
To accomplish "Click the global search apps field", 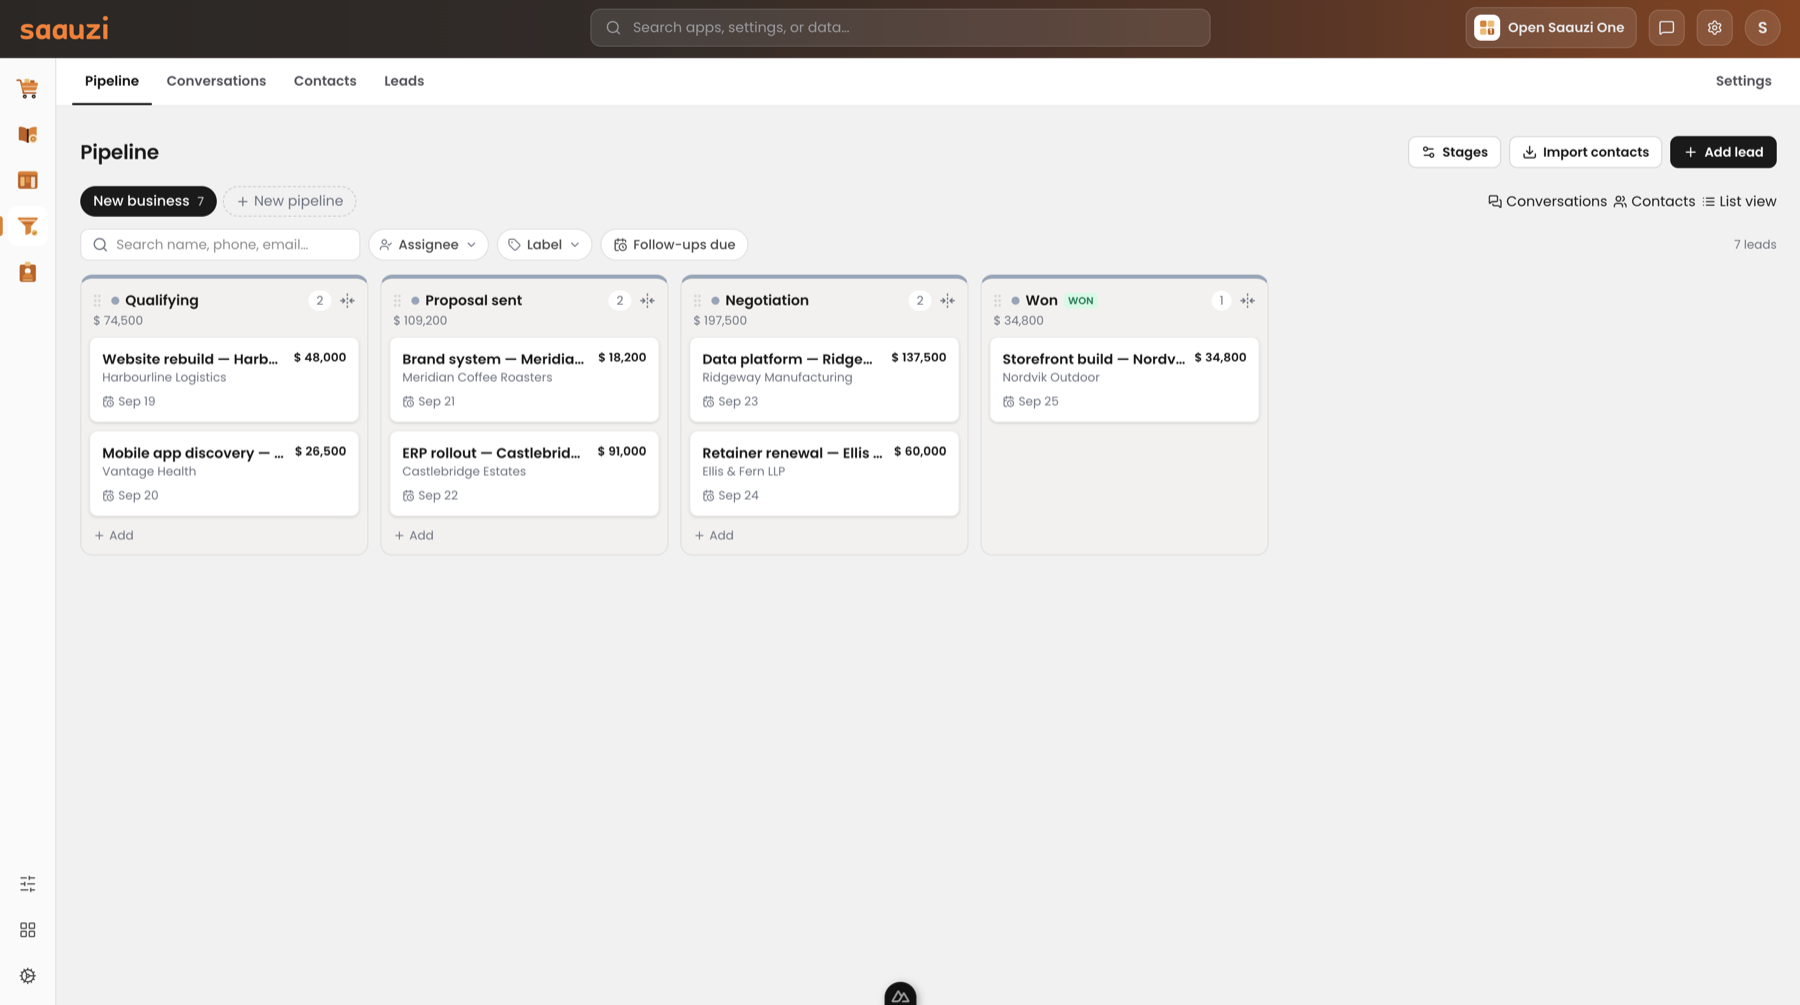I will click(x=900, y=28).
